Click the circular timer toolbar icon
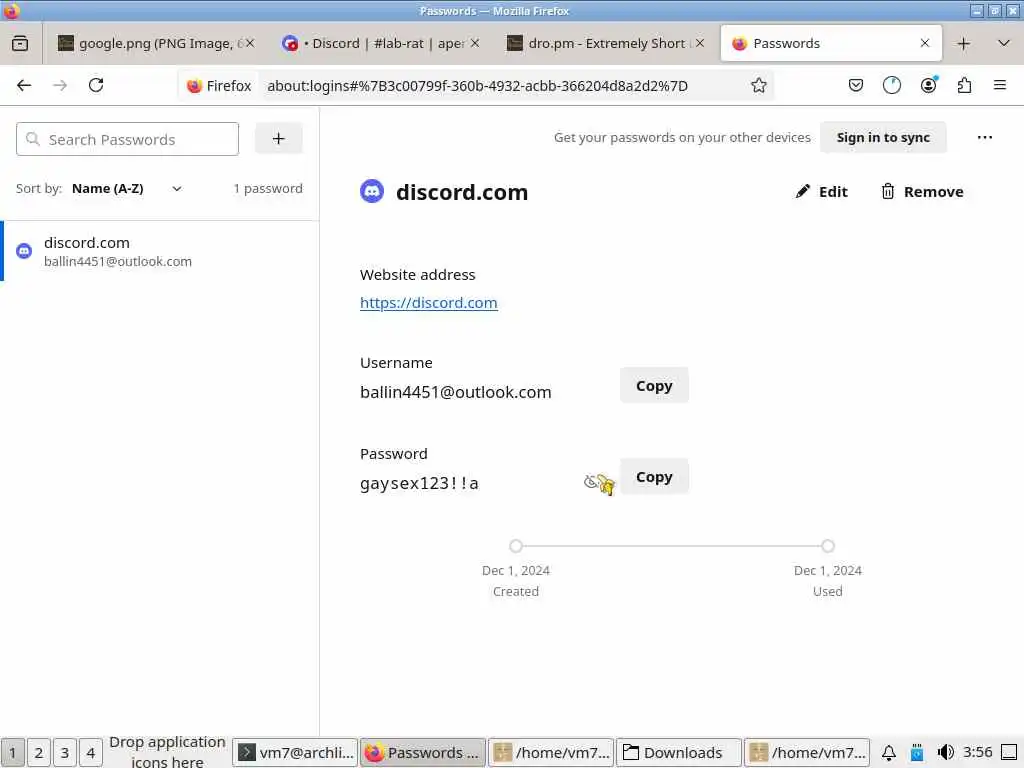The image size is (1024, 768). [891, 86]
